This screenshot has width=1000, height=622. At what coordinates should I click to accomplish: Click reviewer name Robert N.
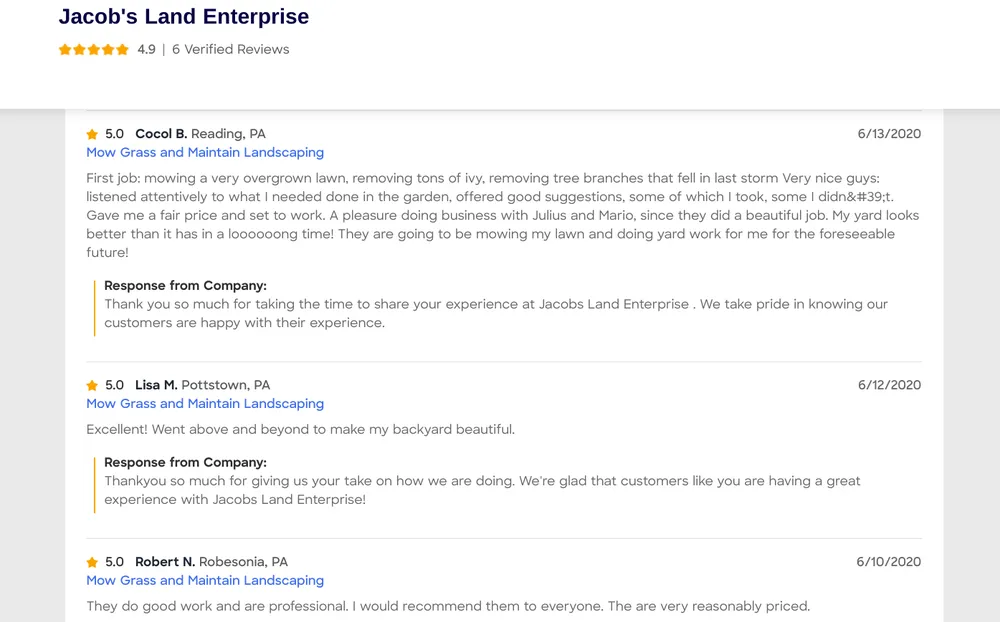164,561
